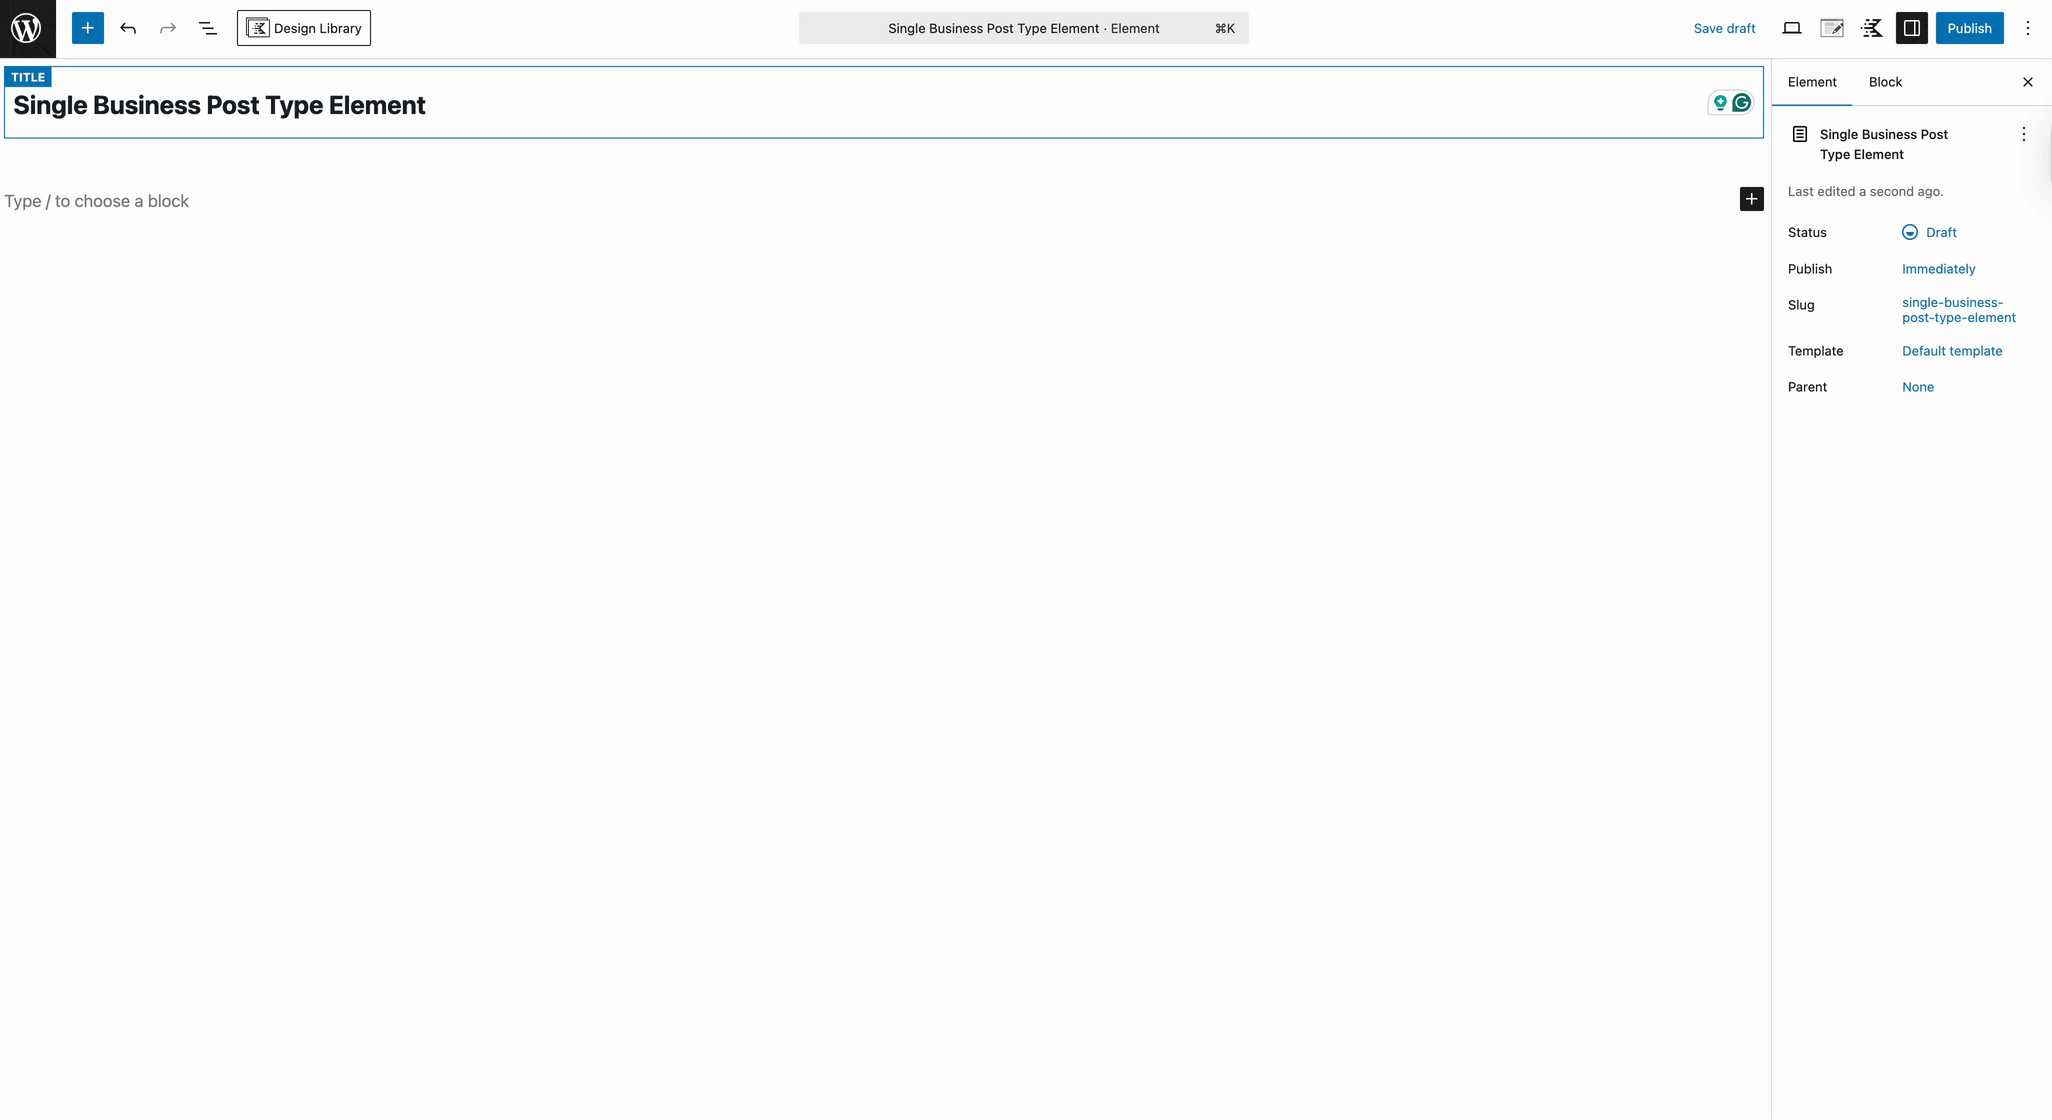Switch to the Block tab
Image resolution: width=2052 pixels, height=1120 pixels.
click(x=1885, y=82)
